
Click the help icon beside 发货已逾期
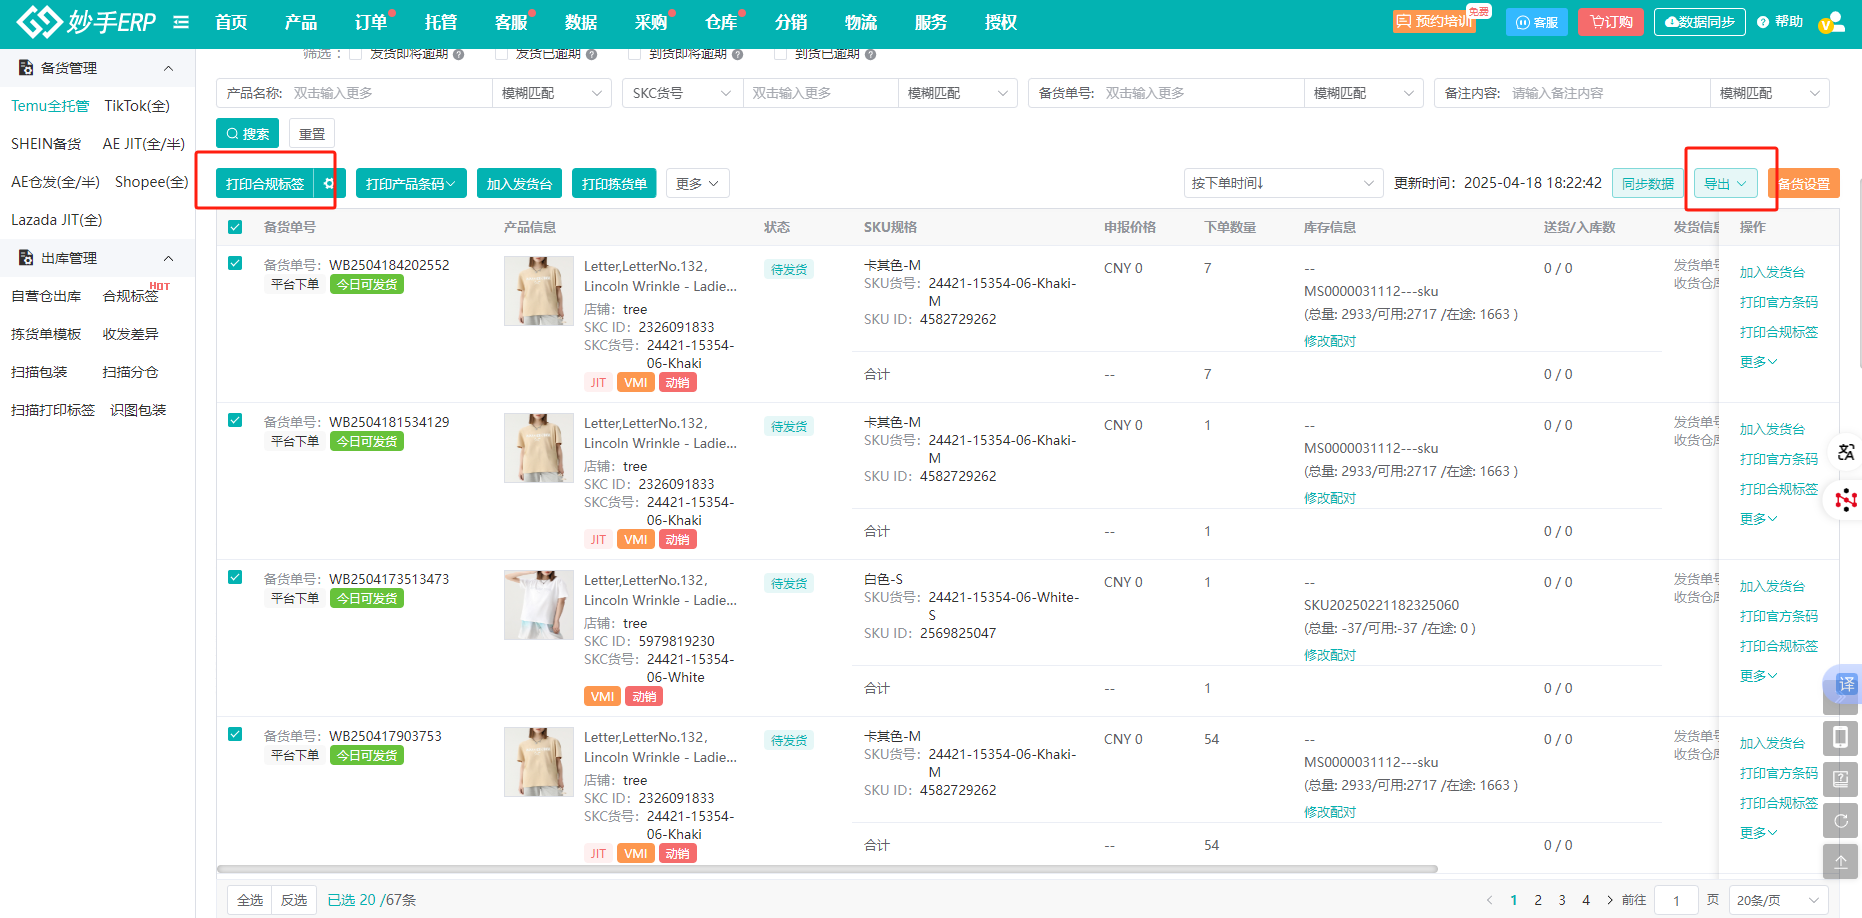tap(591, 55)
